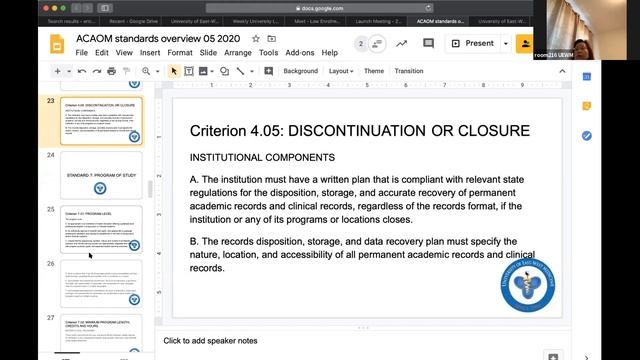640x360 pixels.
Task: Open the File menu
Action: coord(82,53)
